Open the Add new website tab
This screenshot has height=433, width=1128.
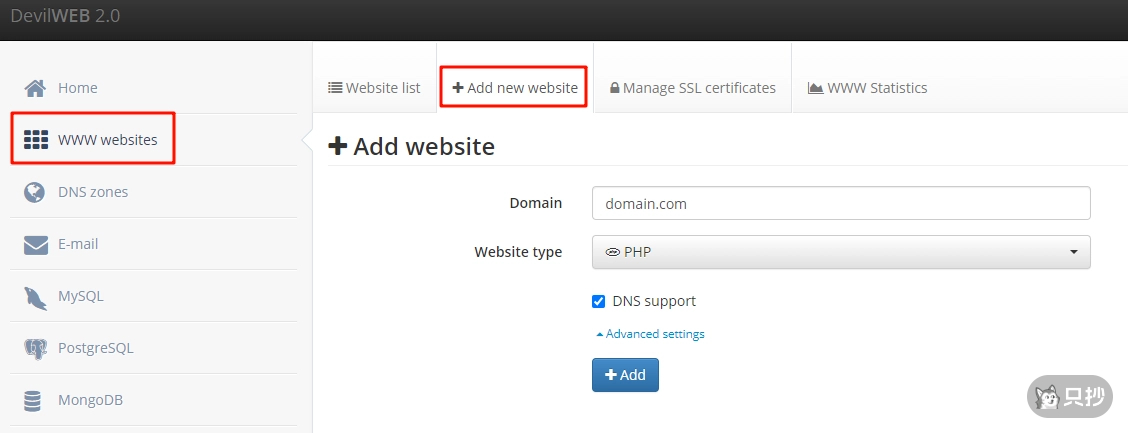click(515, 88)
